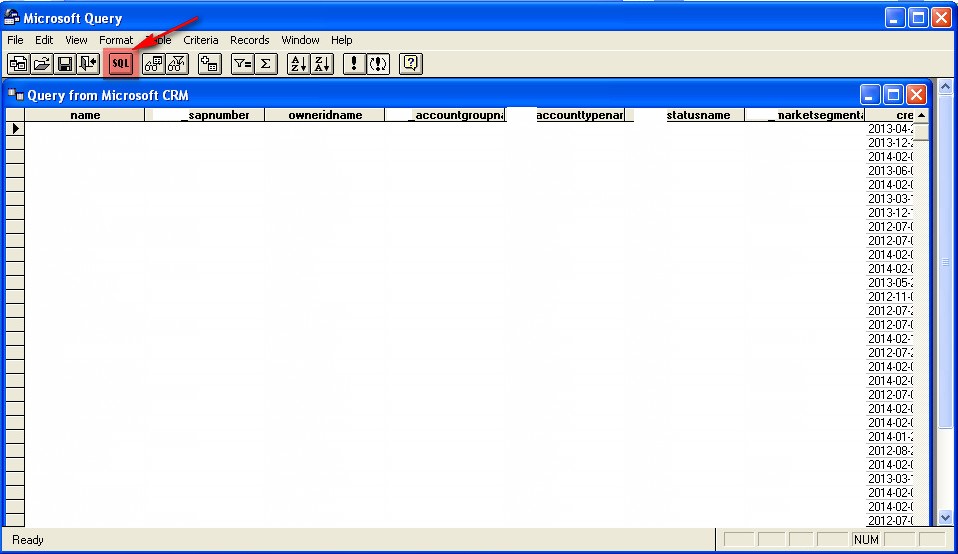
Task: Toggle the Auto Query icon
Action: (x=378, y=64)
